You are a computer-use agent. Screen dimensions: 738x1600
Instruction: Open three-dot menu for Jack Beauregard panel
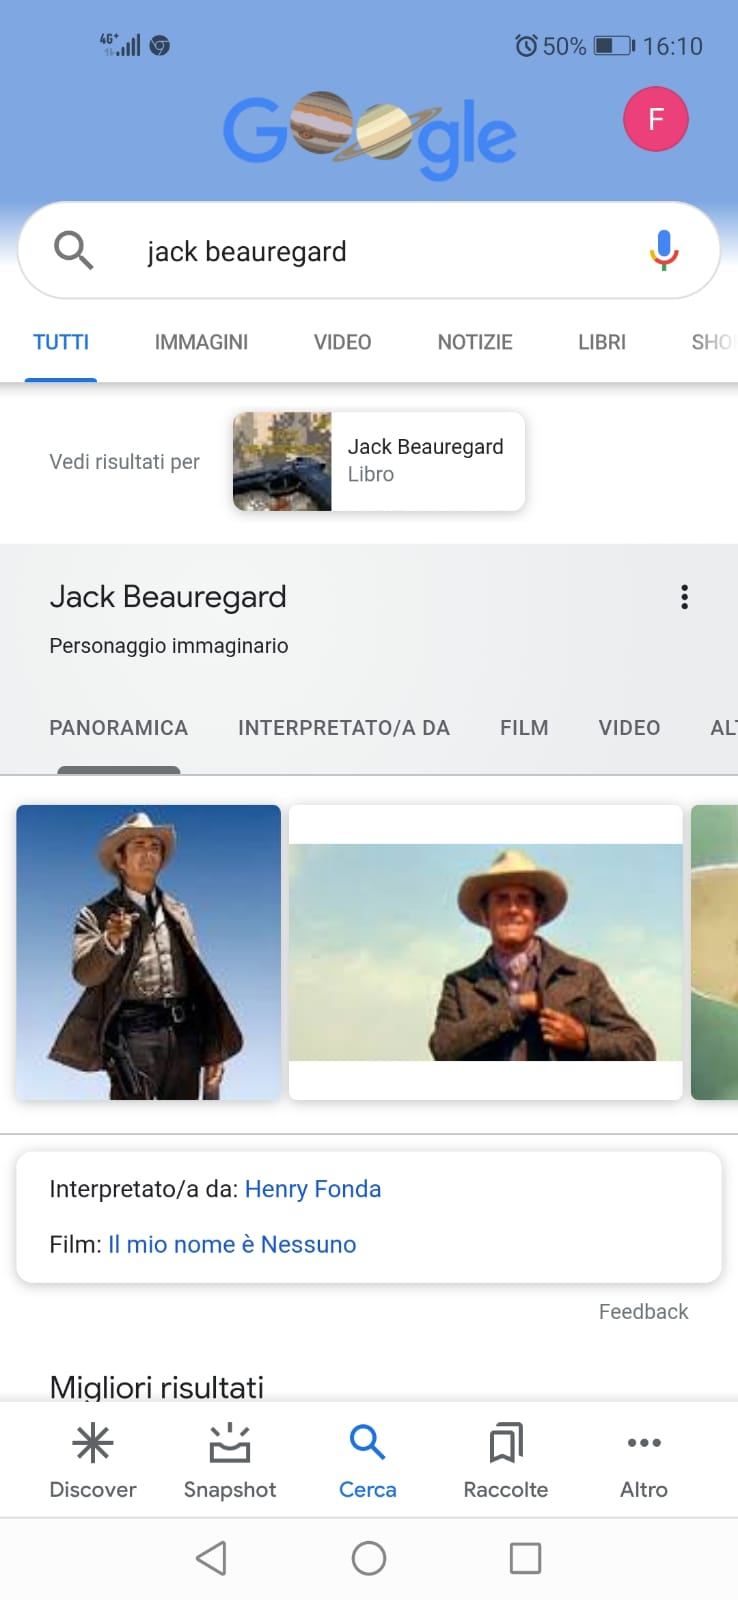click(x=684, y=597)
